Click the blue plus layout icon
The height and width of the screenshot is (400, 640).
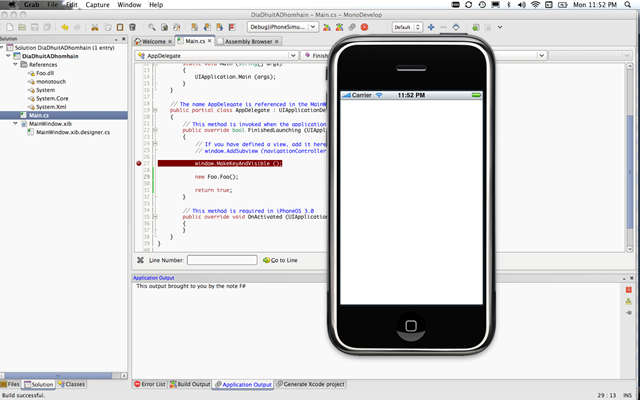pyautogui.click(x=431, y=27)
